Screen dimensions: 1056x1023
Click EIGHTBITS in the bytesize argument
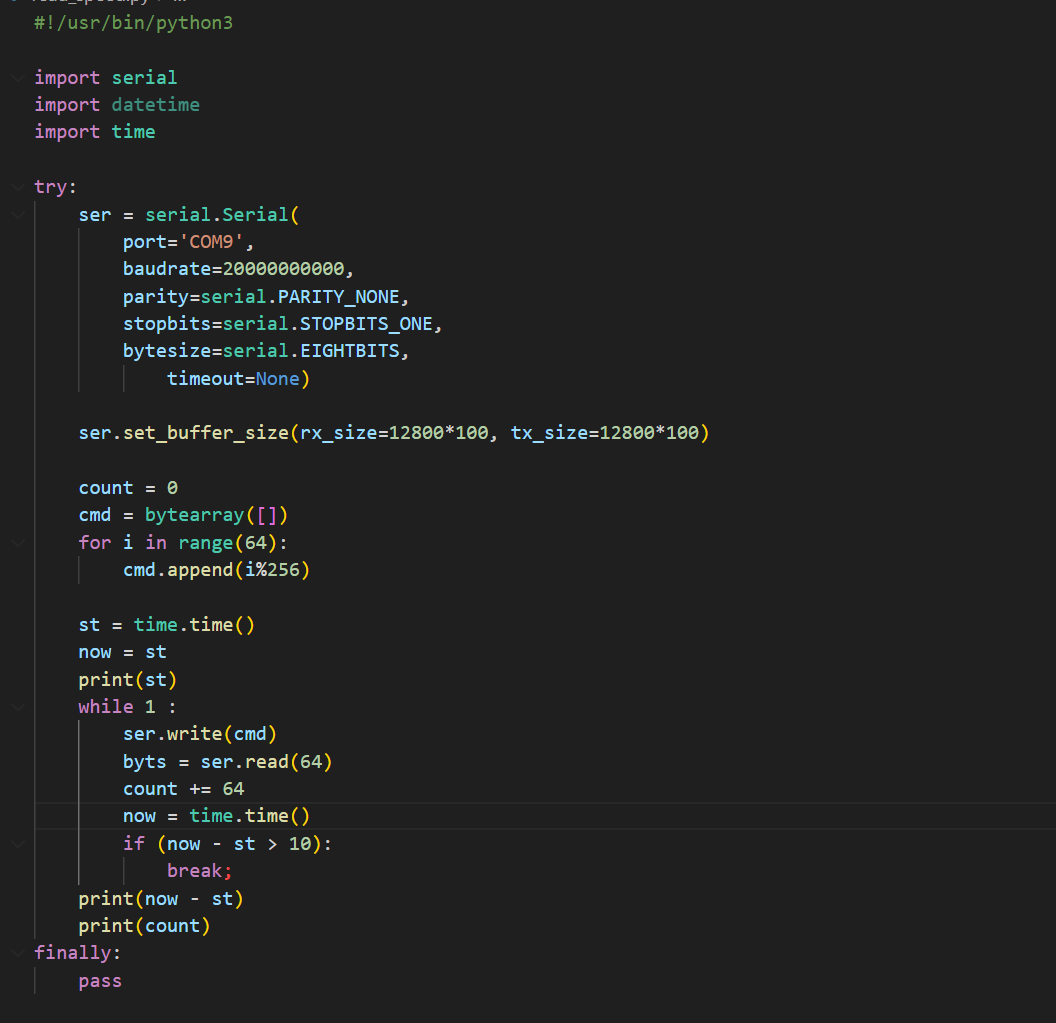tap(350, 351)
